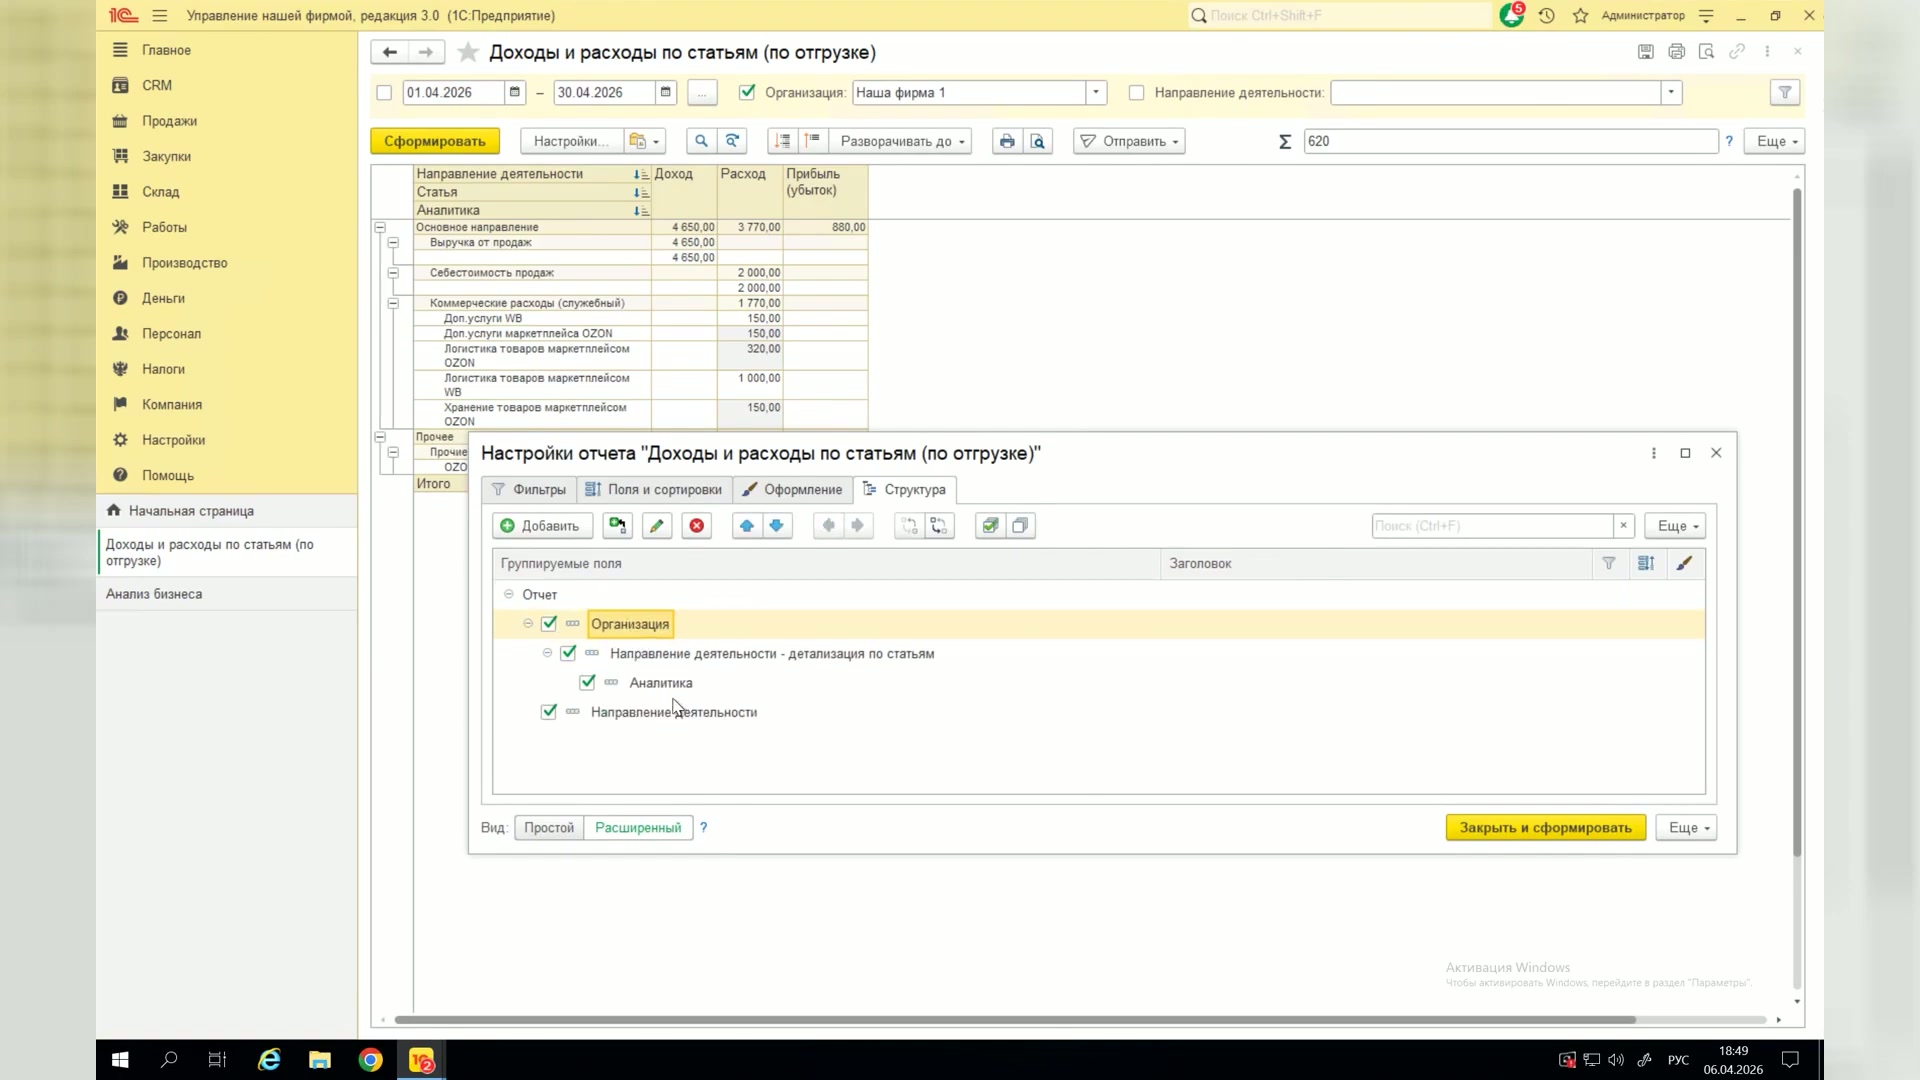
Task: Collapse the Организация tree node
Action: point(528,624)
